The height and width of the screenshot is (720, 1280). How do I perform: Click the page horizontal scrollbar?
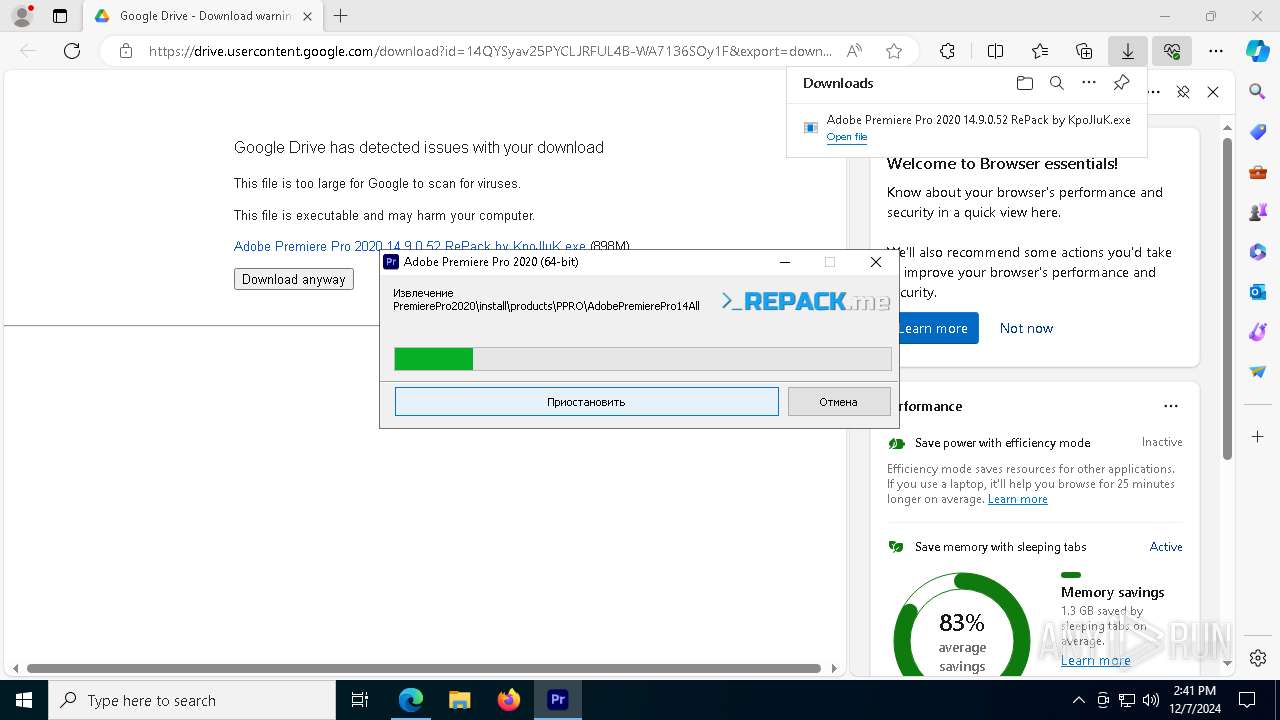click(424, 668)
